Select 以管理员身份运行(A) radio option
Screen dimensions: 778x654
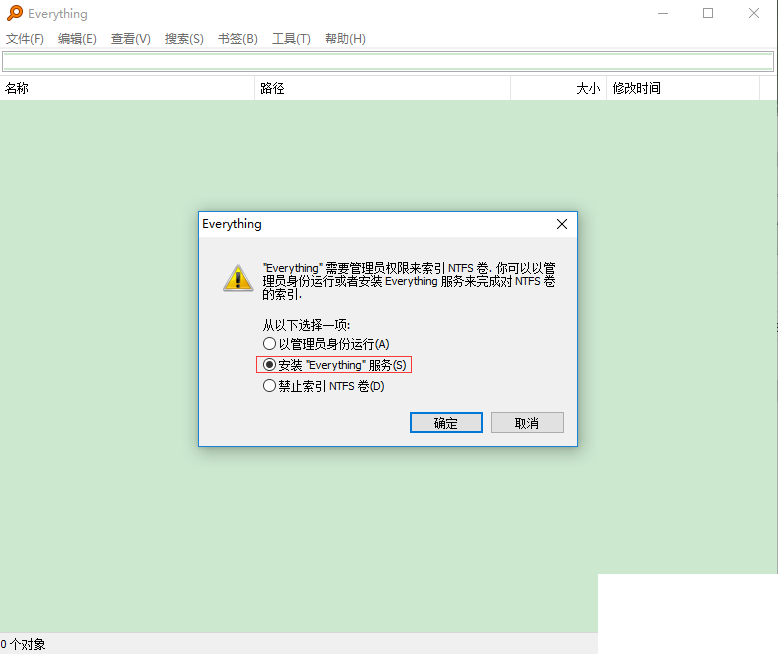(x=326, y=344)
